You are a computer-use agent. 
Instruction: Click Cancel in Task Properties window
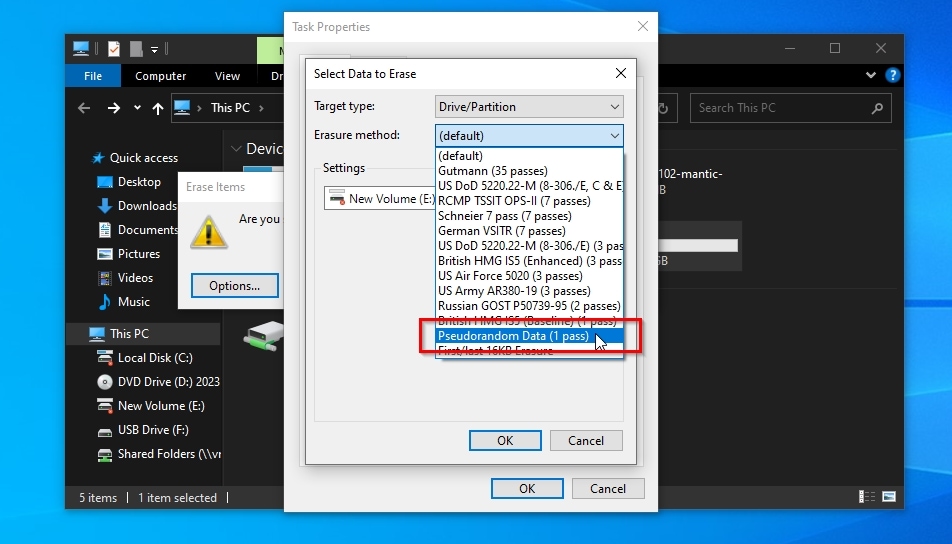click(x=608, y=489)
